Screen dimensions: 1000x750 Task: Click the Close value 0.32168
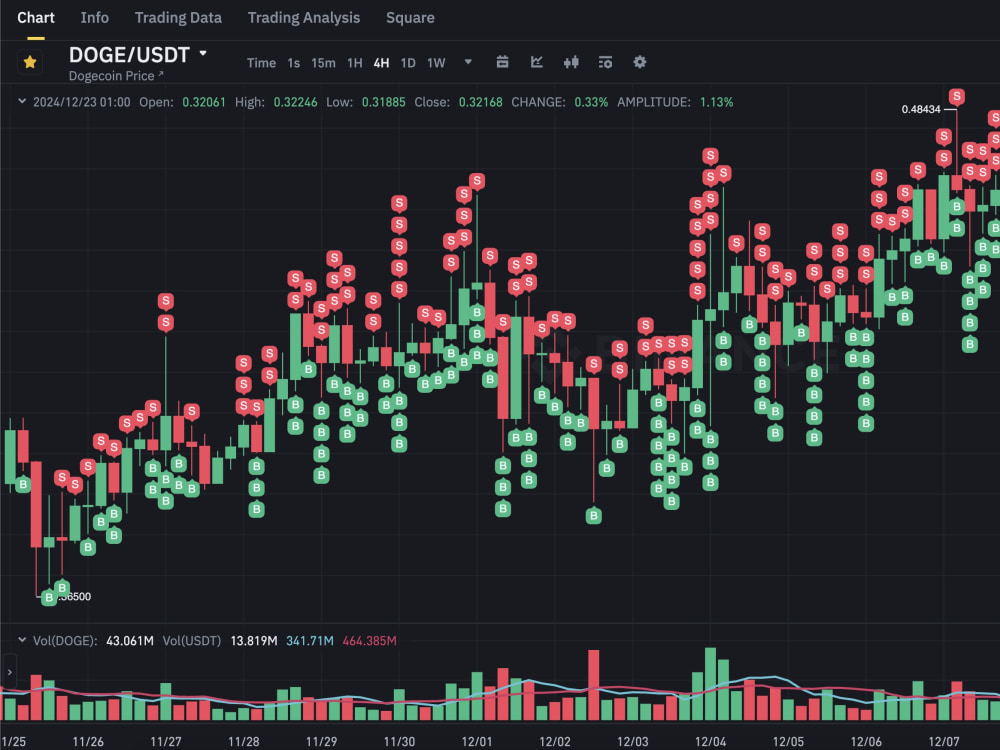click(480, 102)
